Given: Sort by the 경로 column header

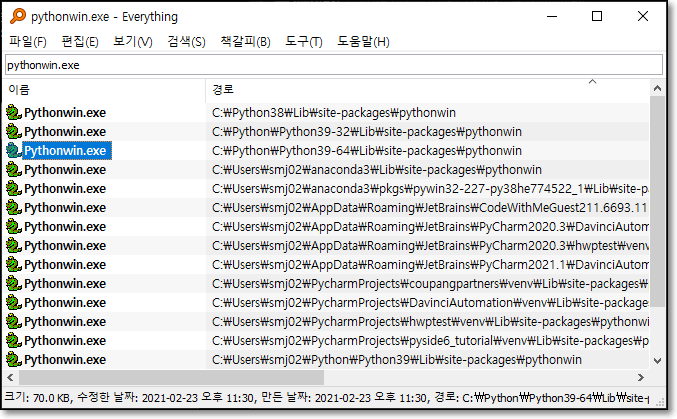Looking at the screenshot, I should (x=427, y=89).
